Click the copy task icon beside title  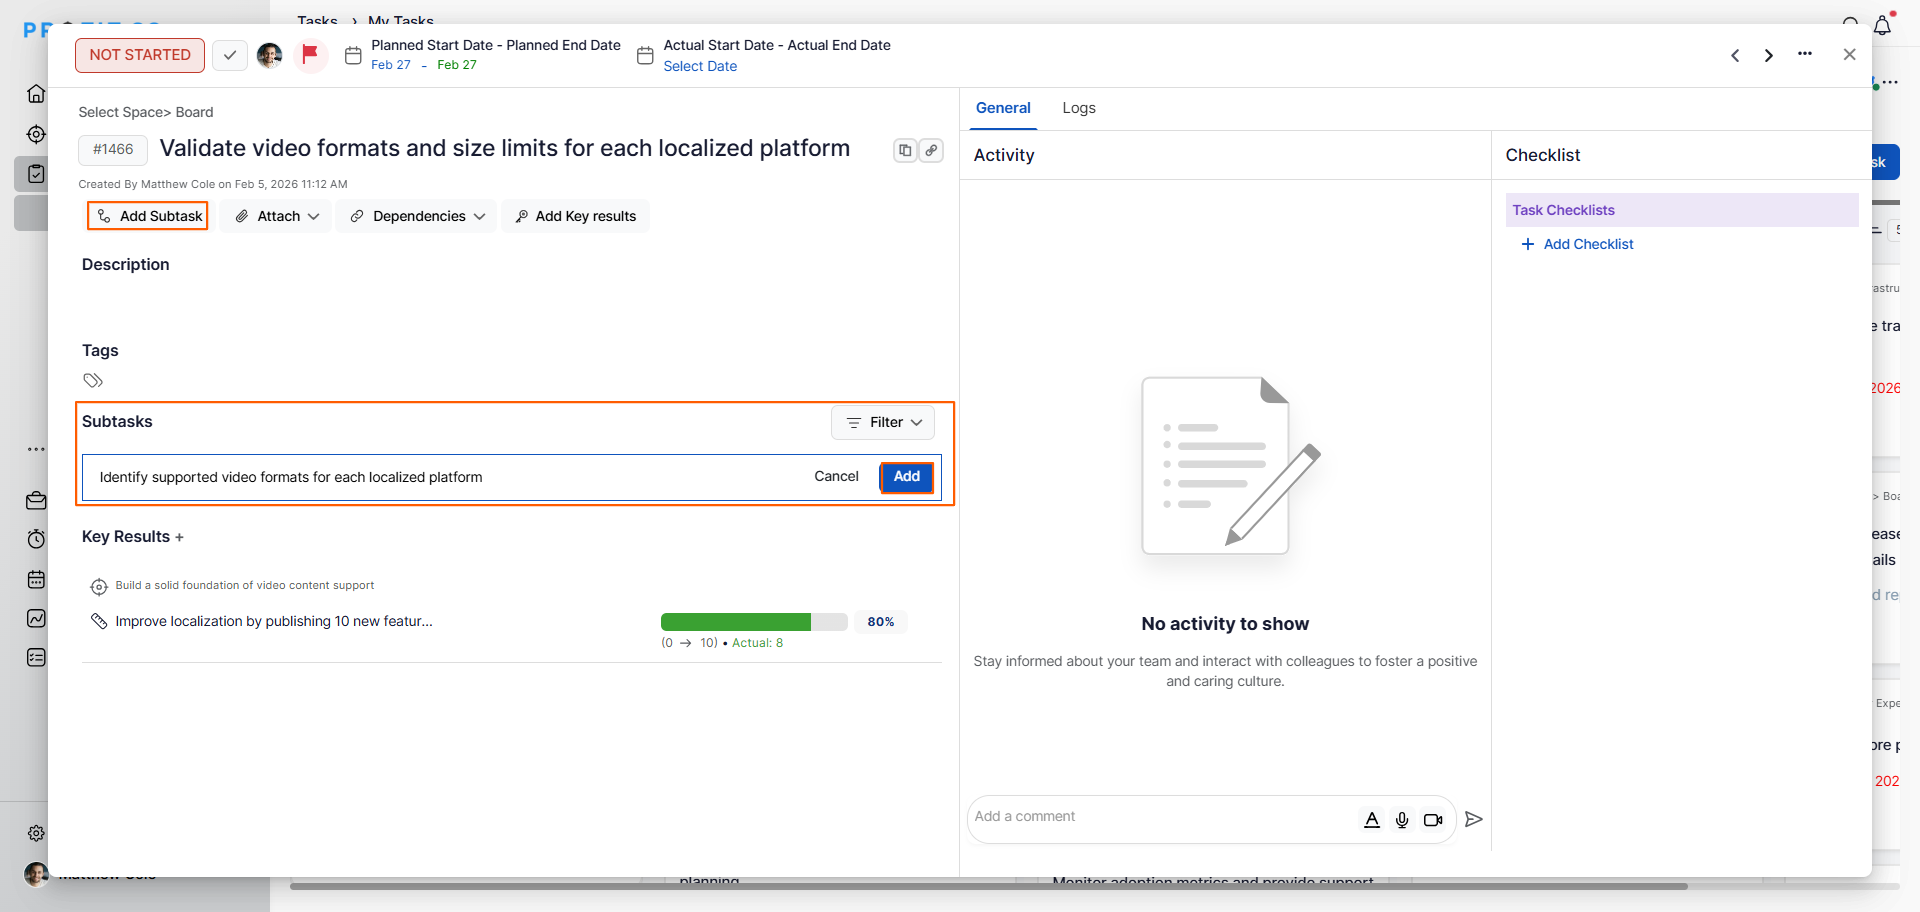905,150
